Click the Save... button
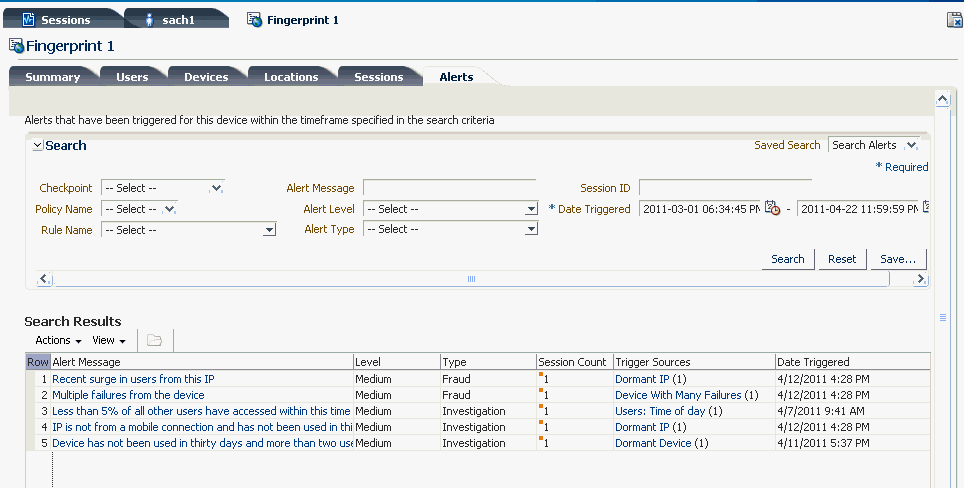Screen dimensions: 964x488 click(898, 259)
